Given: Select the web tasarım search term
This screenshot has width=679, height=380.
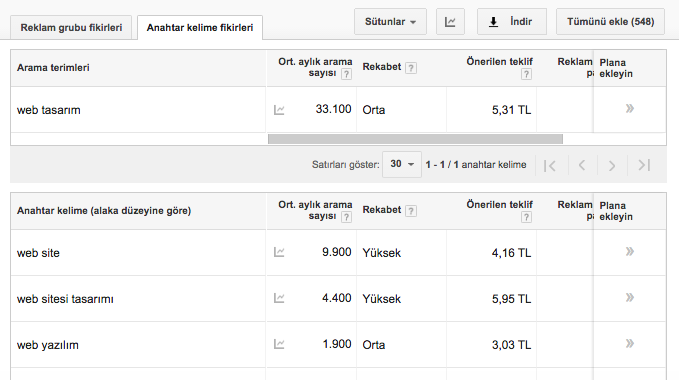Looking at the screenshot, I should (48, 110).
